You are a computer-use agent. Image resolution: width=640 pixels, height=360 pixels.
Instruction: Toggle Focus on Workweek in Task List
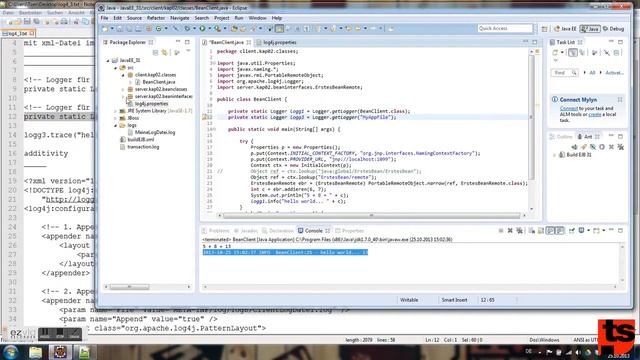point(595,52)
